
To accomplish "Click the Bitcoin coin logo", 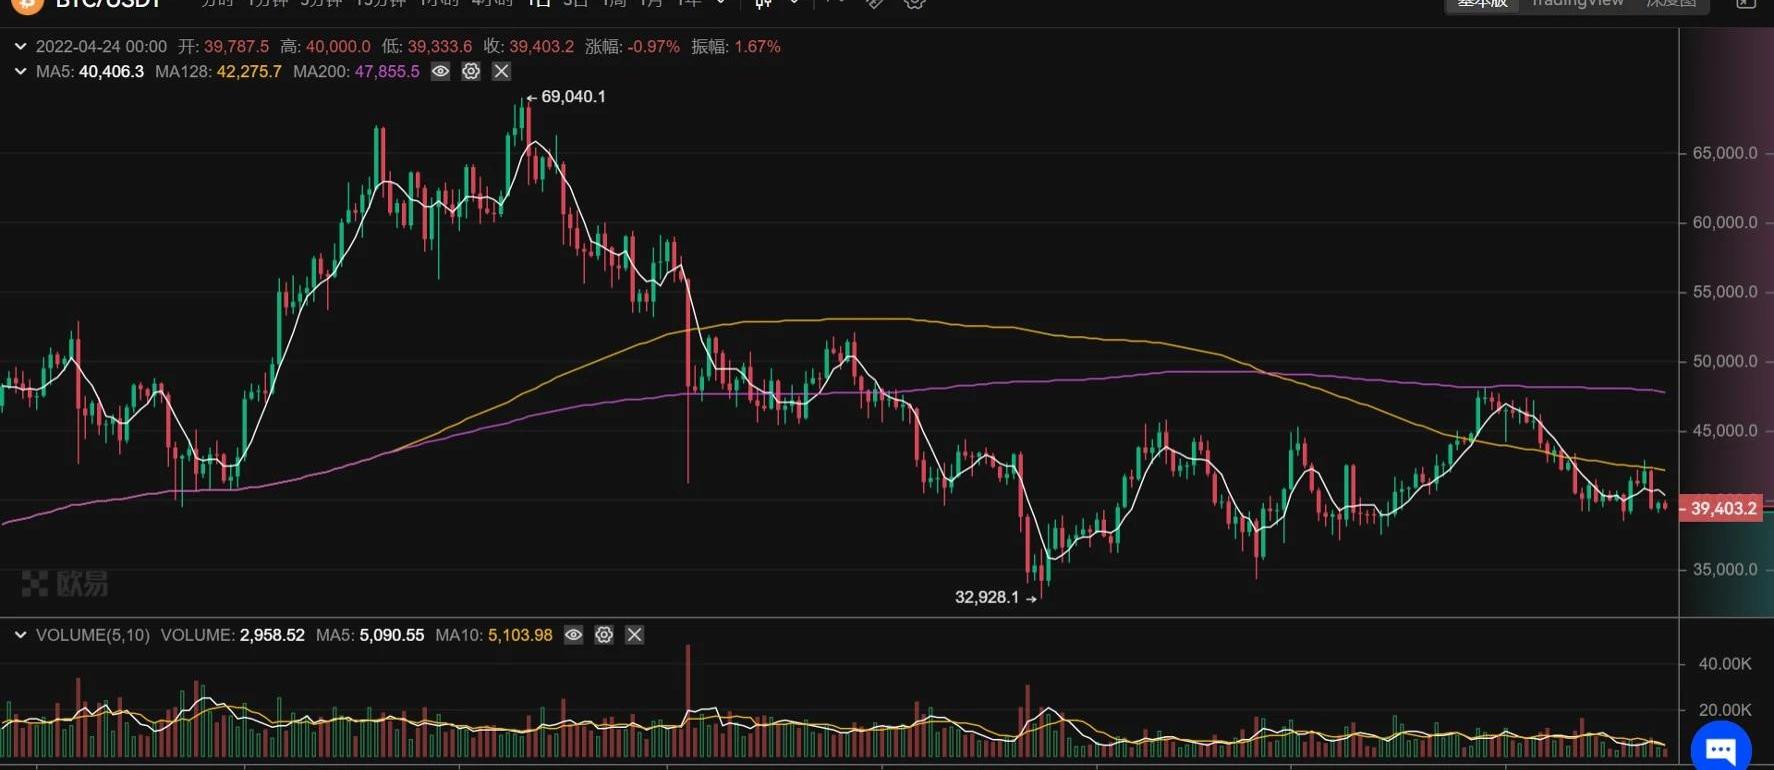I will pyautogui.click(x=27, y=4).
